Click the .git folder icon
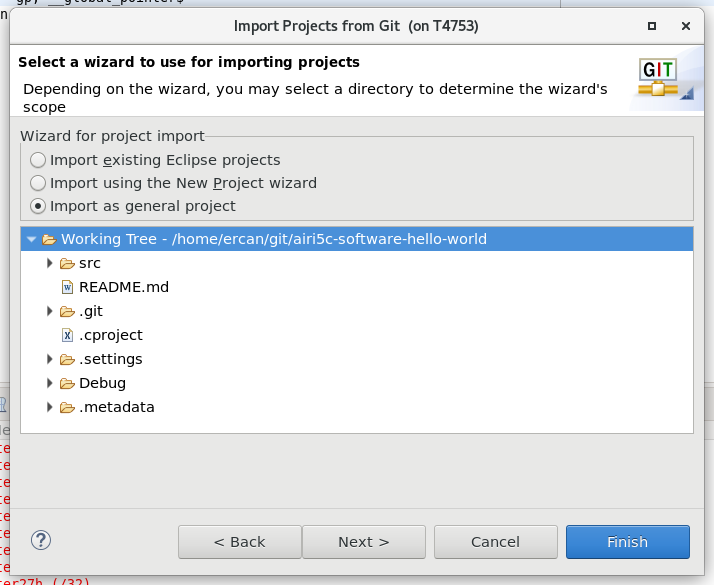714x585 pixels. click(x=67, y=311)
